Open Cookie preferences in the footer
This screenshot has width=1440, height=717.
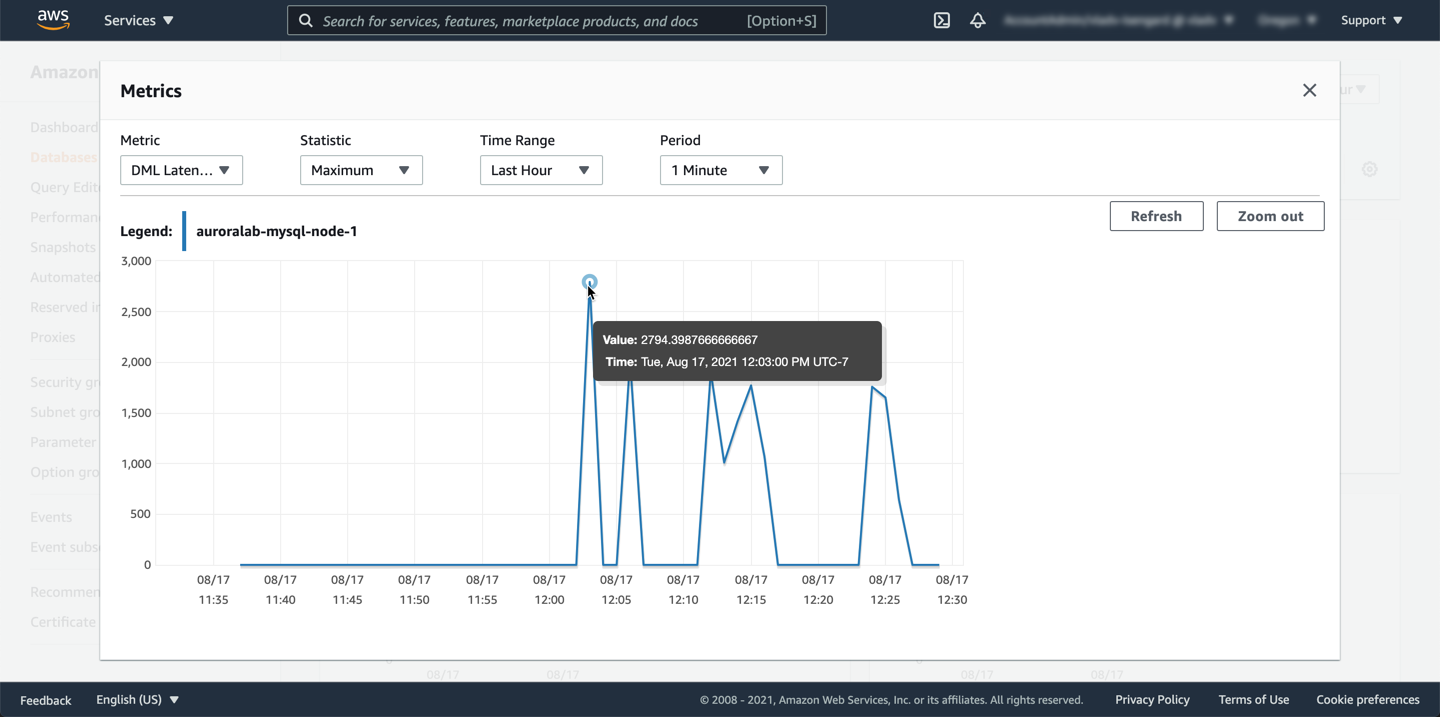coord(1367,700)
